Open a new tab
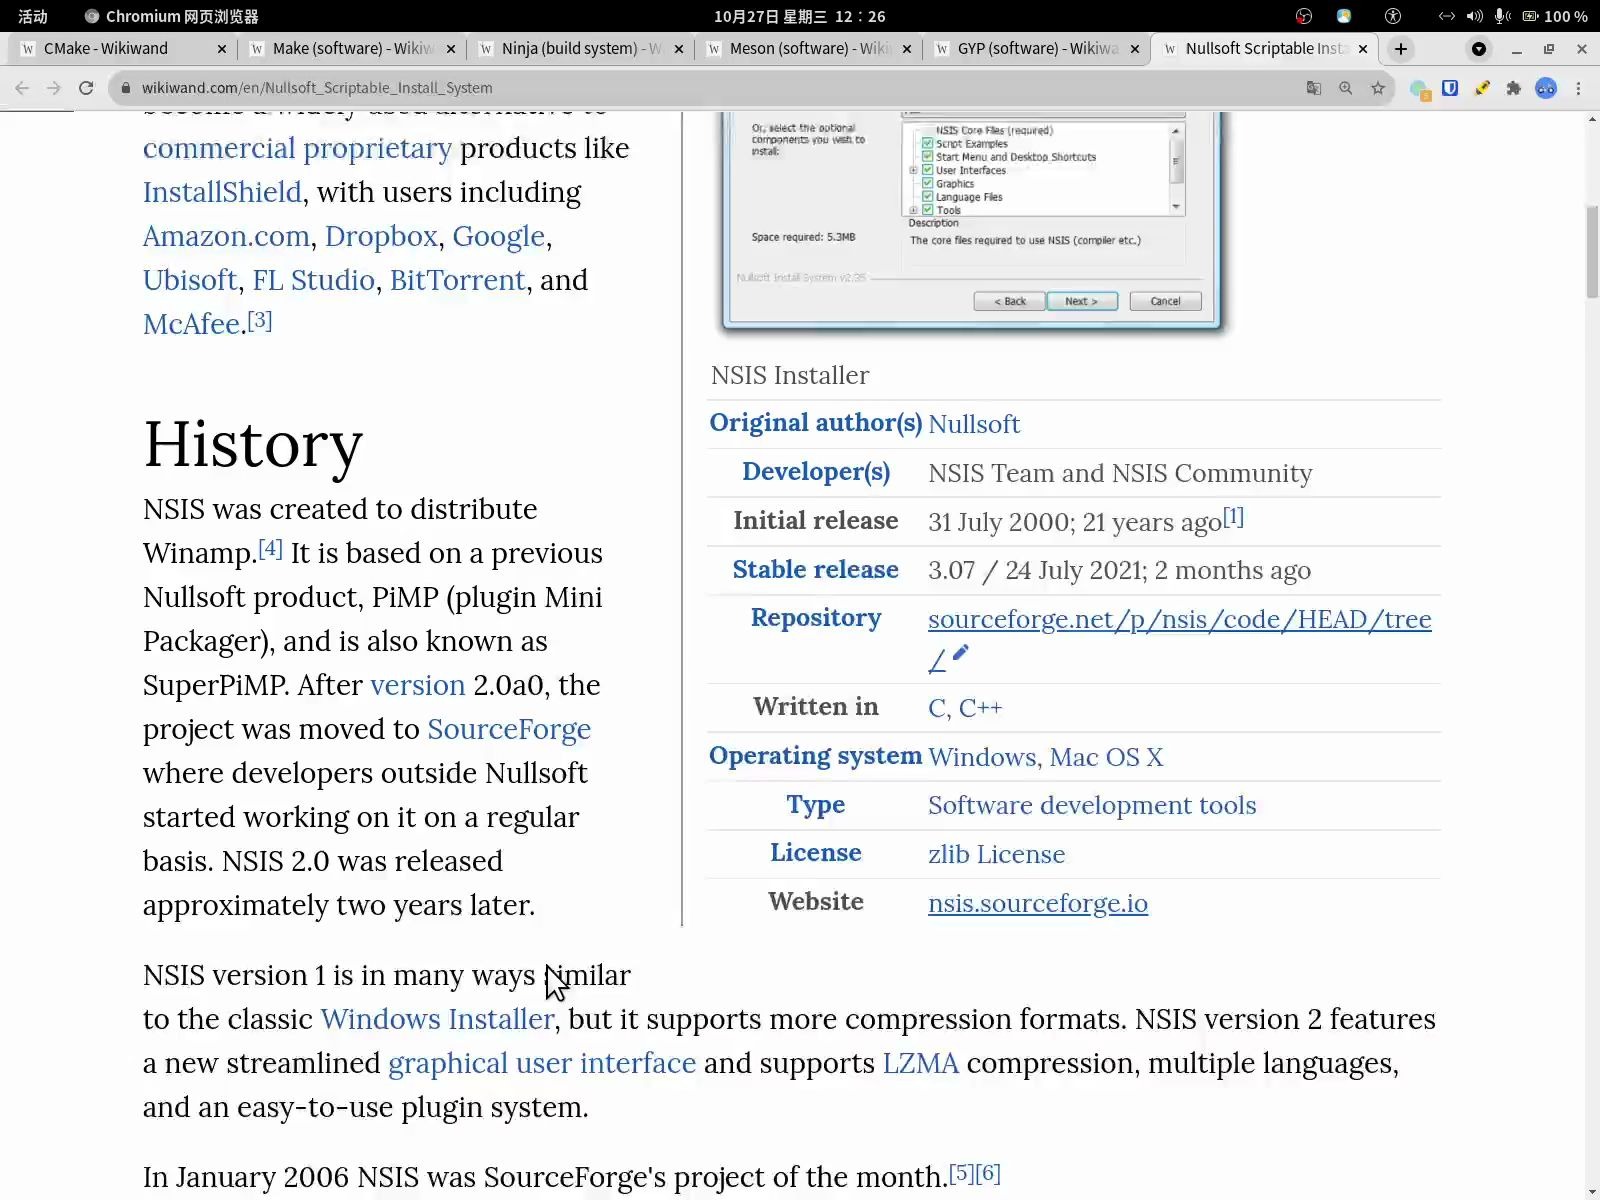 coord(1401,48)
